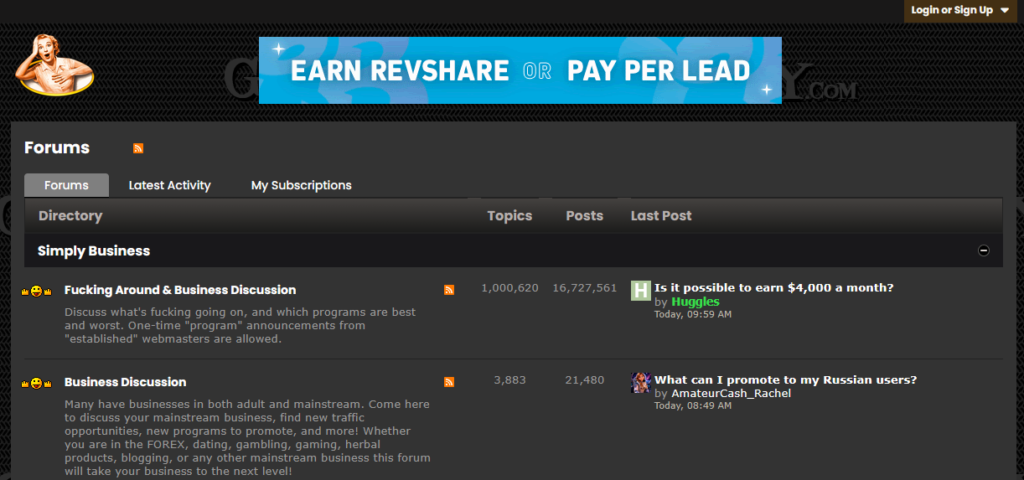Click the Today, 09:59 AM timestamp

[x=693, y=315]
